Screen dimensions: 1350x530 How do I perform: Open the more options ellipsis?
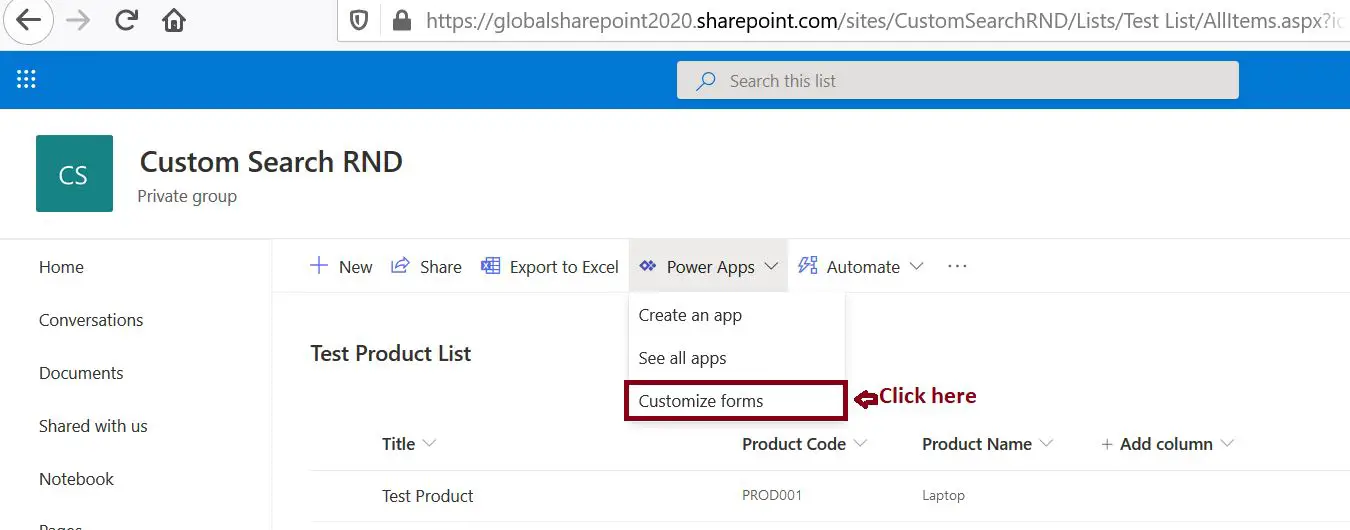click(x=957, y=266)
